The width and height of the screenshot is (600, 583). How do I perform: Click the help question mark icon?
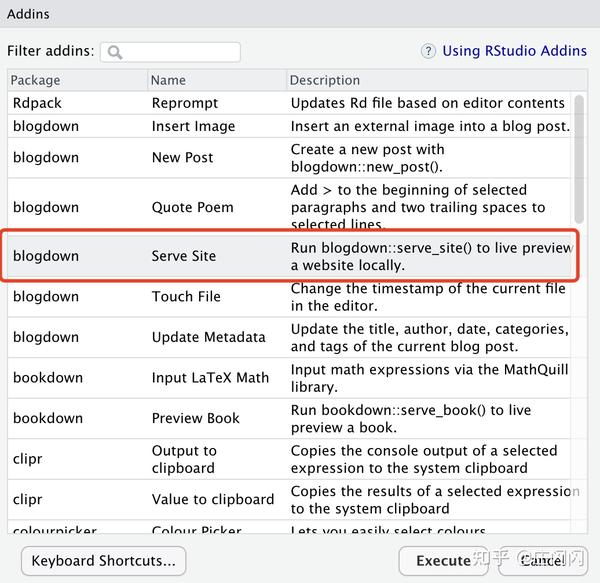[x=428, y=51]
